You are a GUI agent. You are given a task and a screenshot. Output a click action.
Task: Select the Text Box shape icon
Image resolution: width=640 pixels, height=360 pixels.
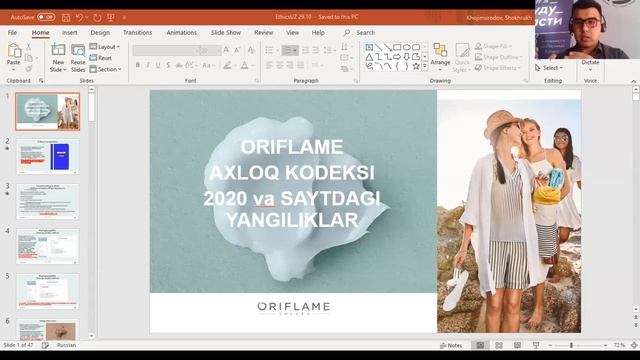[x=369, y=47]
